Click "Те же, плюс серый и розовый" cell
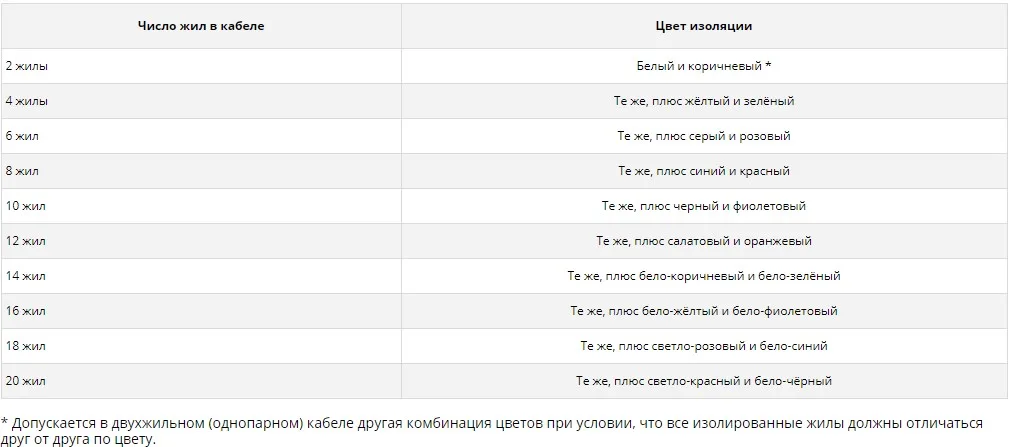Screen dimensions: 1011x447 click(703, 136)
